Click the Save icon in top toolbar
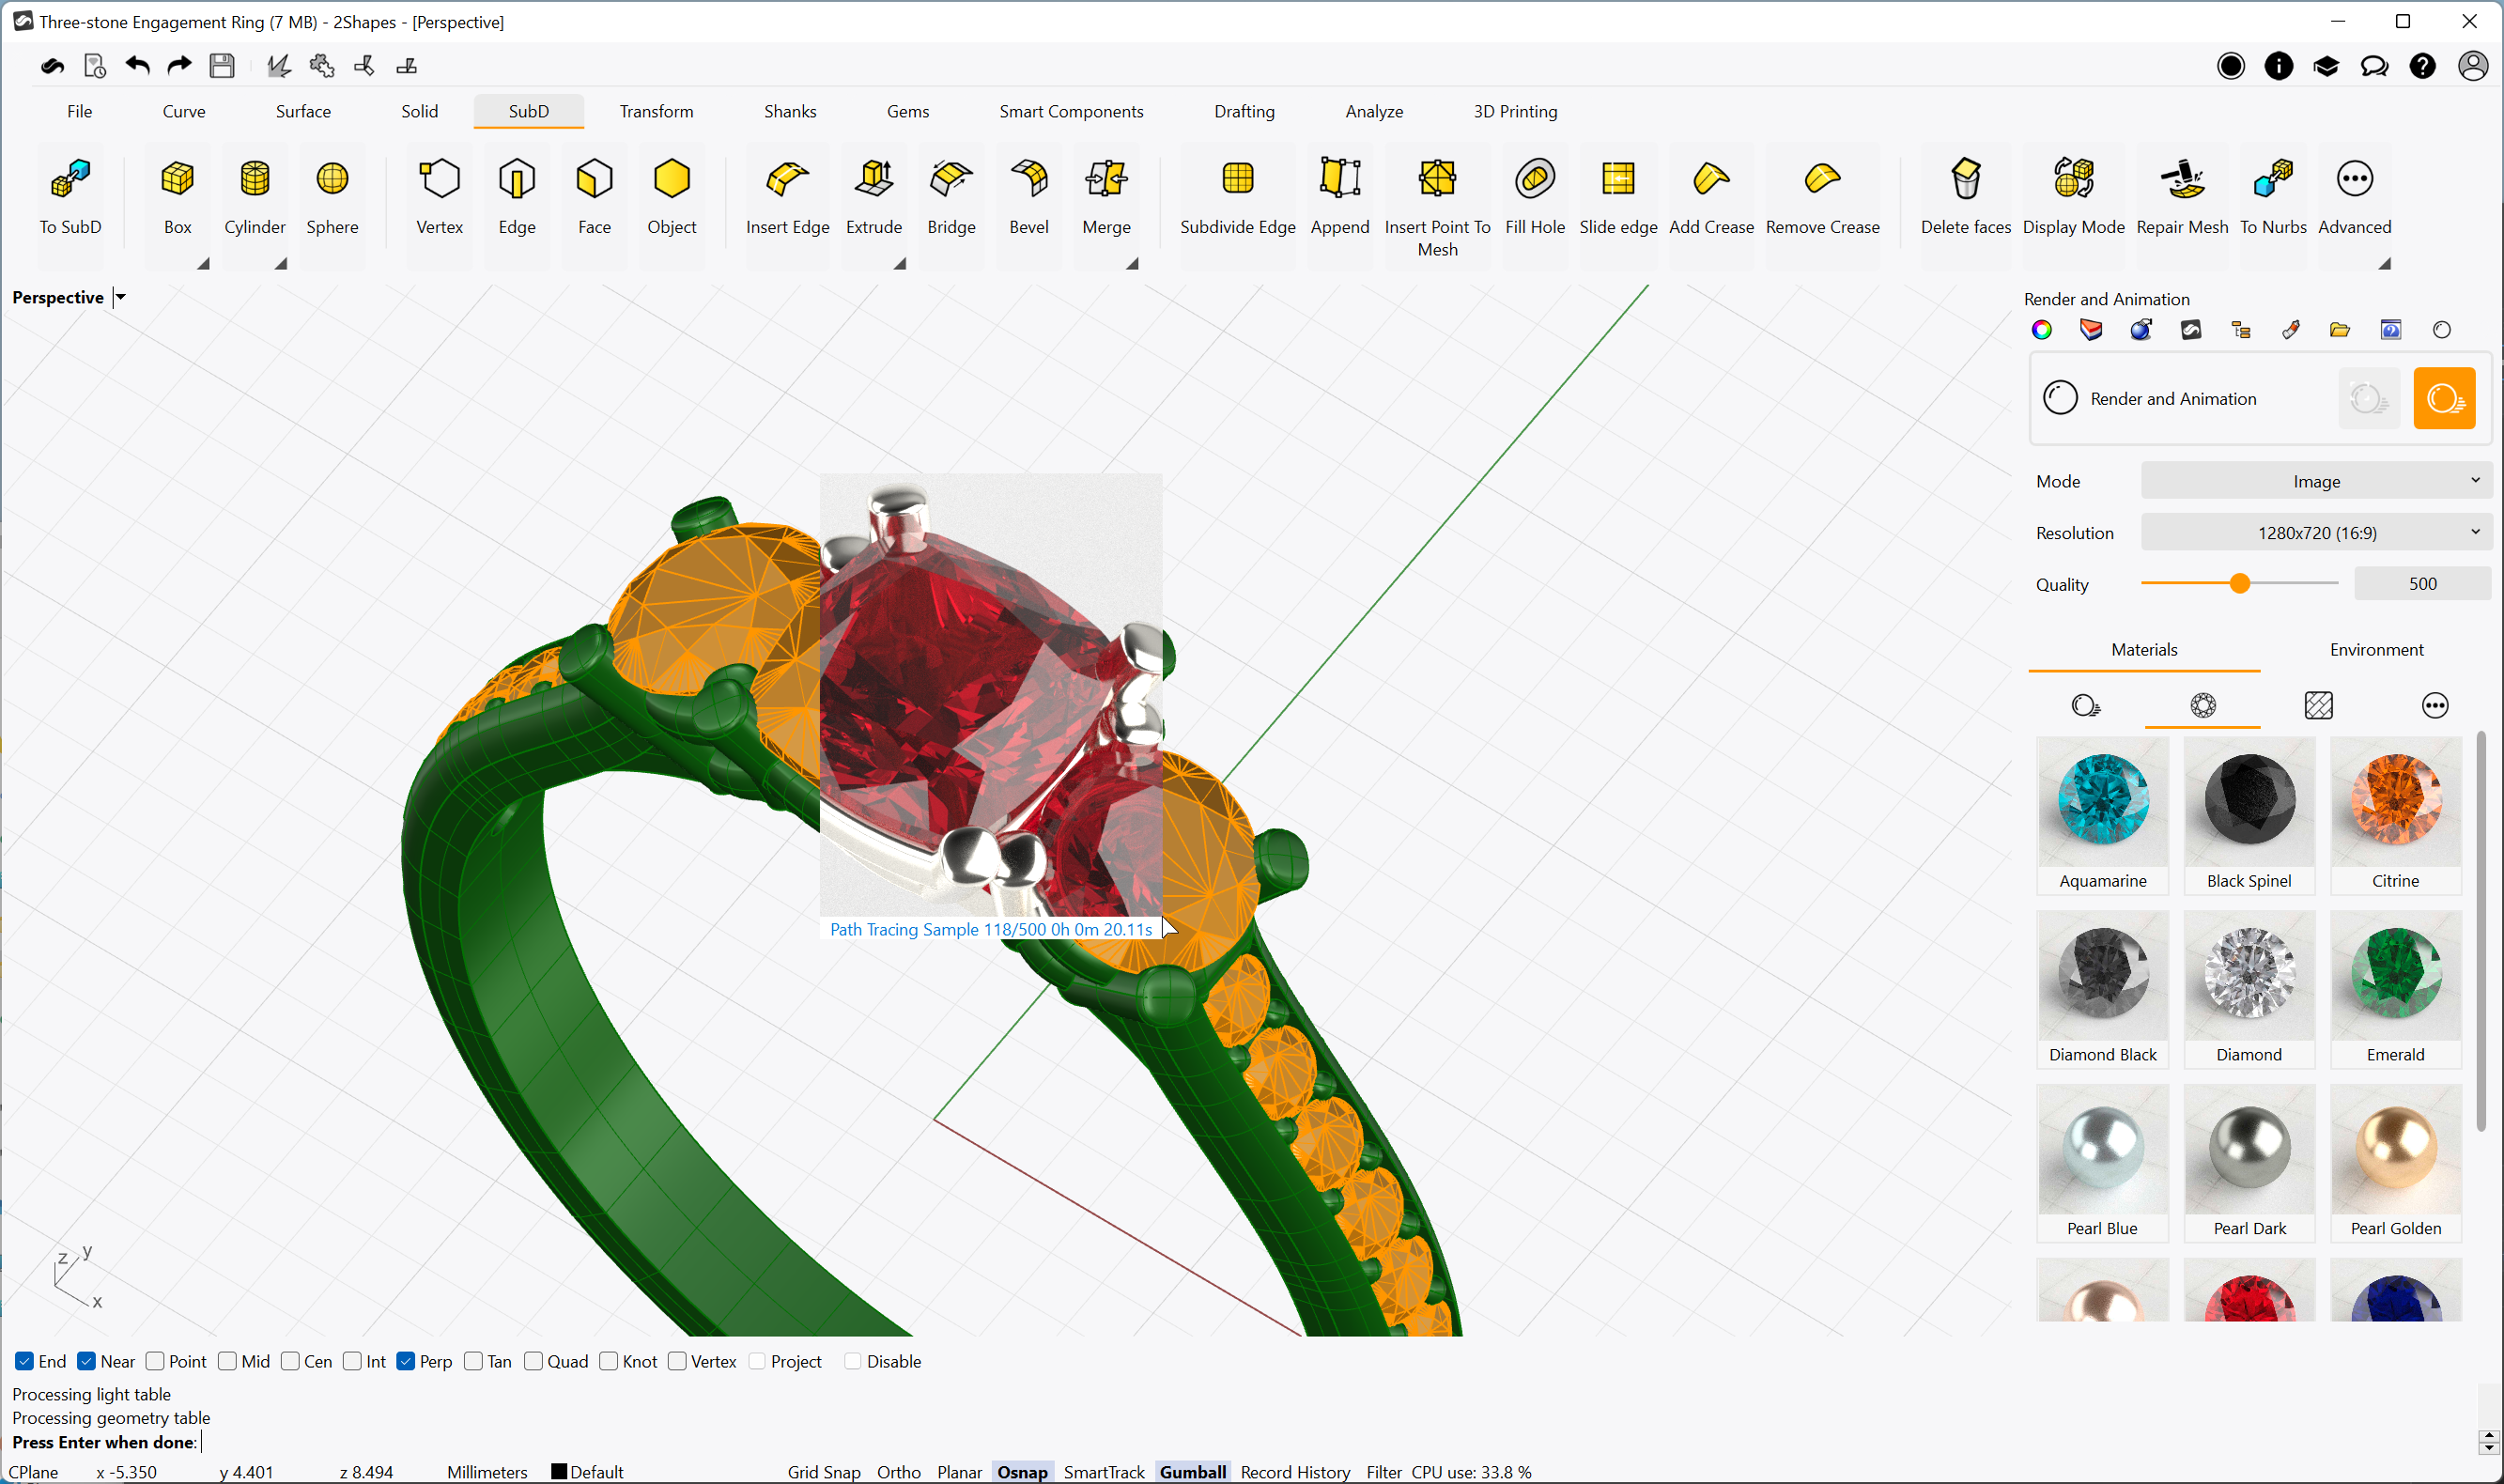 click(x=222, y=66)
